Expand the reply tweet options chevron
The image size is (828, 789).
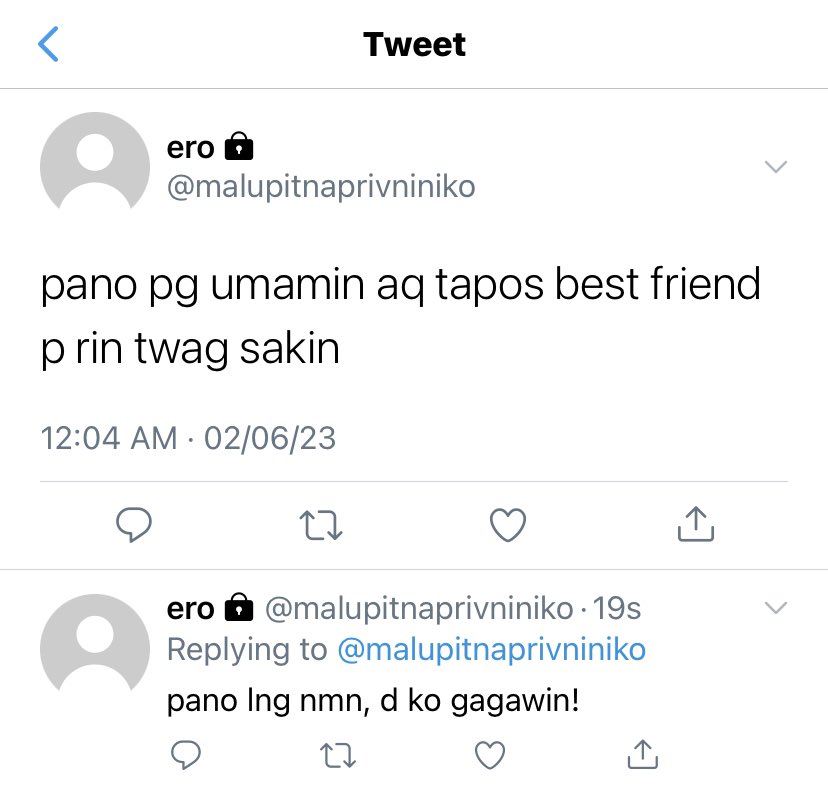click(x=776, y=608)
